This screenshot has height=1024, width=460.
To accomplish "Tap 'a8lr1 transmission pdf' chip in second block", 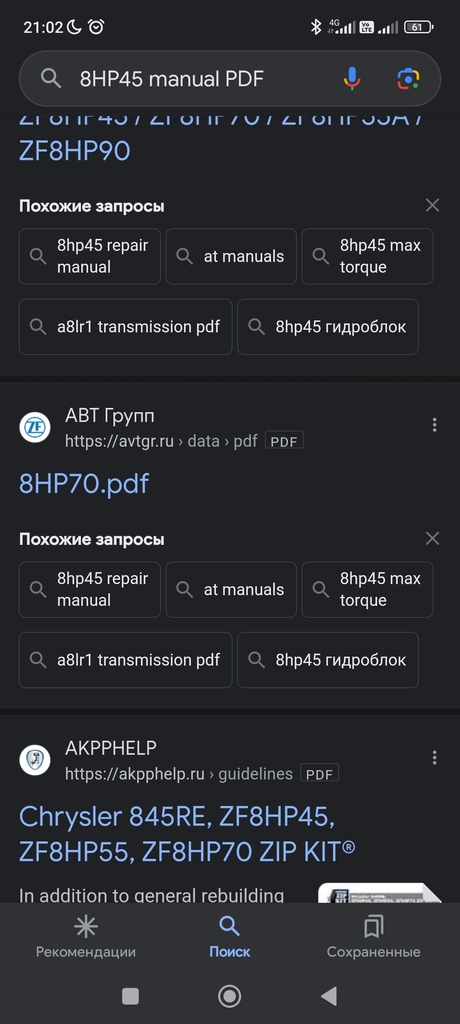I will coord(125,660).
